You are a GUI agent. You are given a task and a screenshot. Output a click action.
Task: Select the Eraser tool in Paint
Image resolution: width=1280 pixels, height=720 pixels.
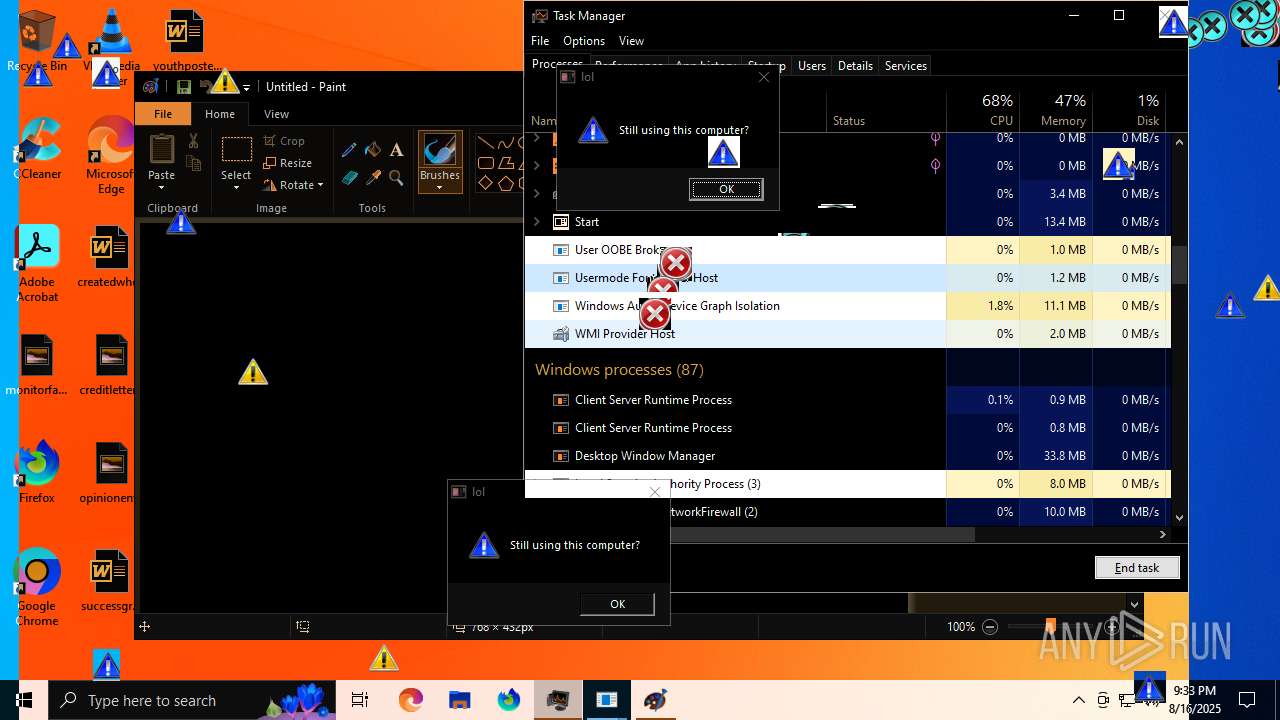349,178
